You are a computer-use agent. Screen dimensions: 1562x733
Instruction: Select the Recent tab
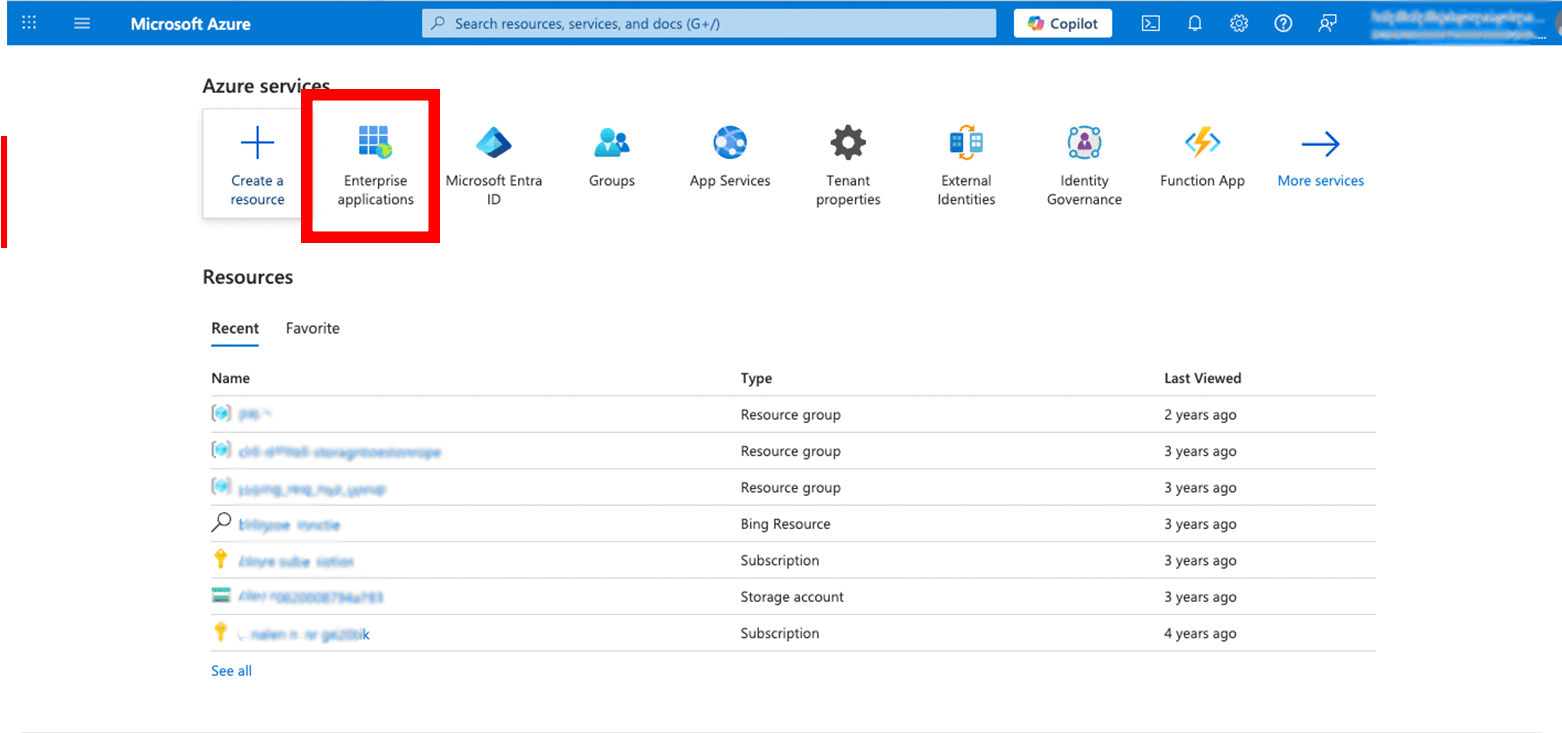click(x=235, y=328)
